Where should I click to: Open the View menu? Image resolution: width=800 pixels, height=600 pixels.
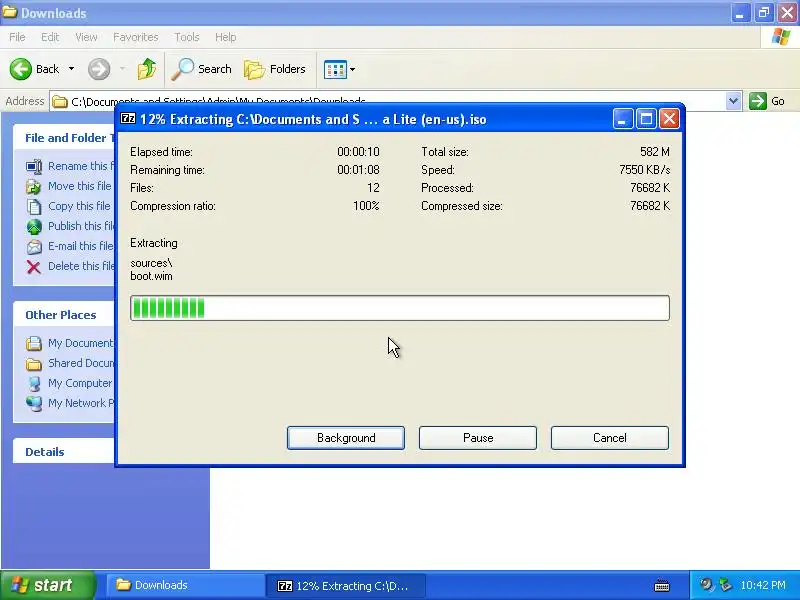point(86,37)
